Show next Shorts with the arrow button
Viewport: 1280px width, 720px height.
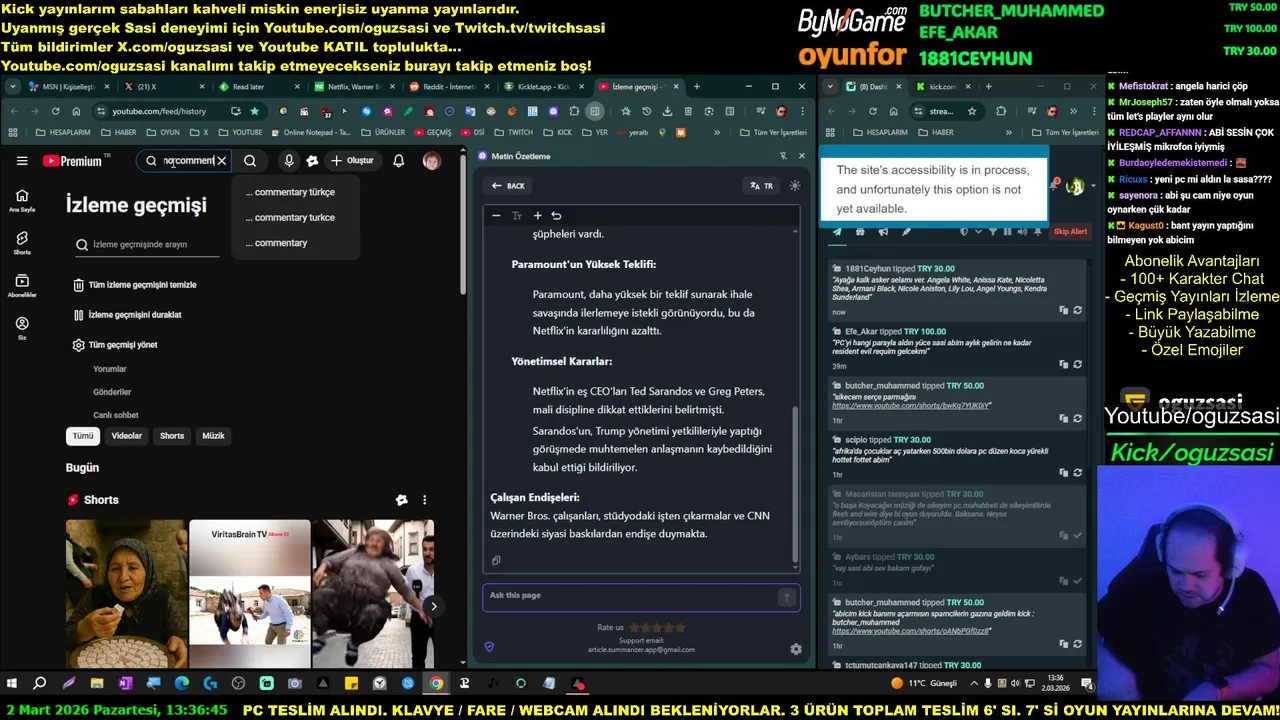pyautogui.click(x=433, y=606)
